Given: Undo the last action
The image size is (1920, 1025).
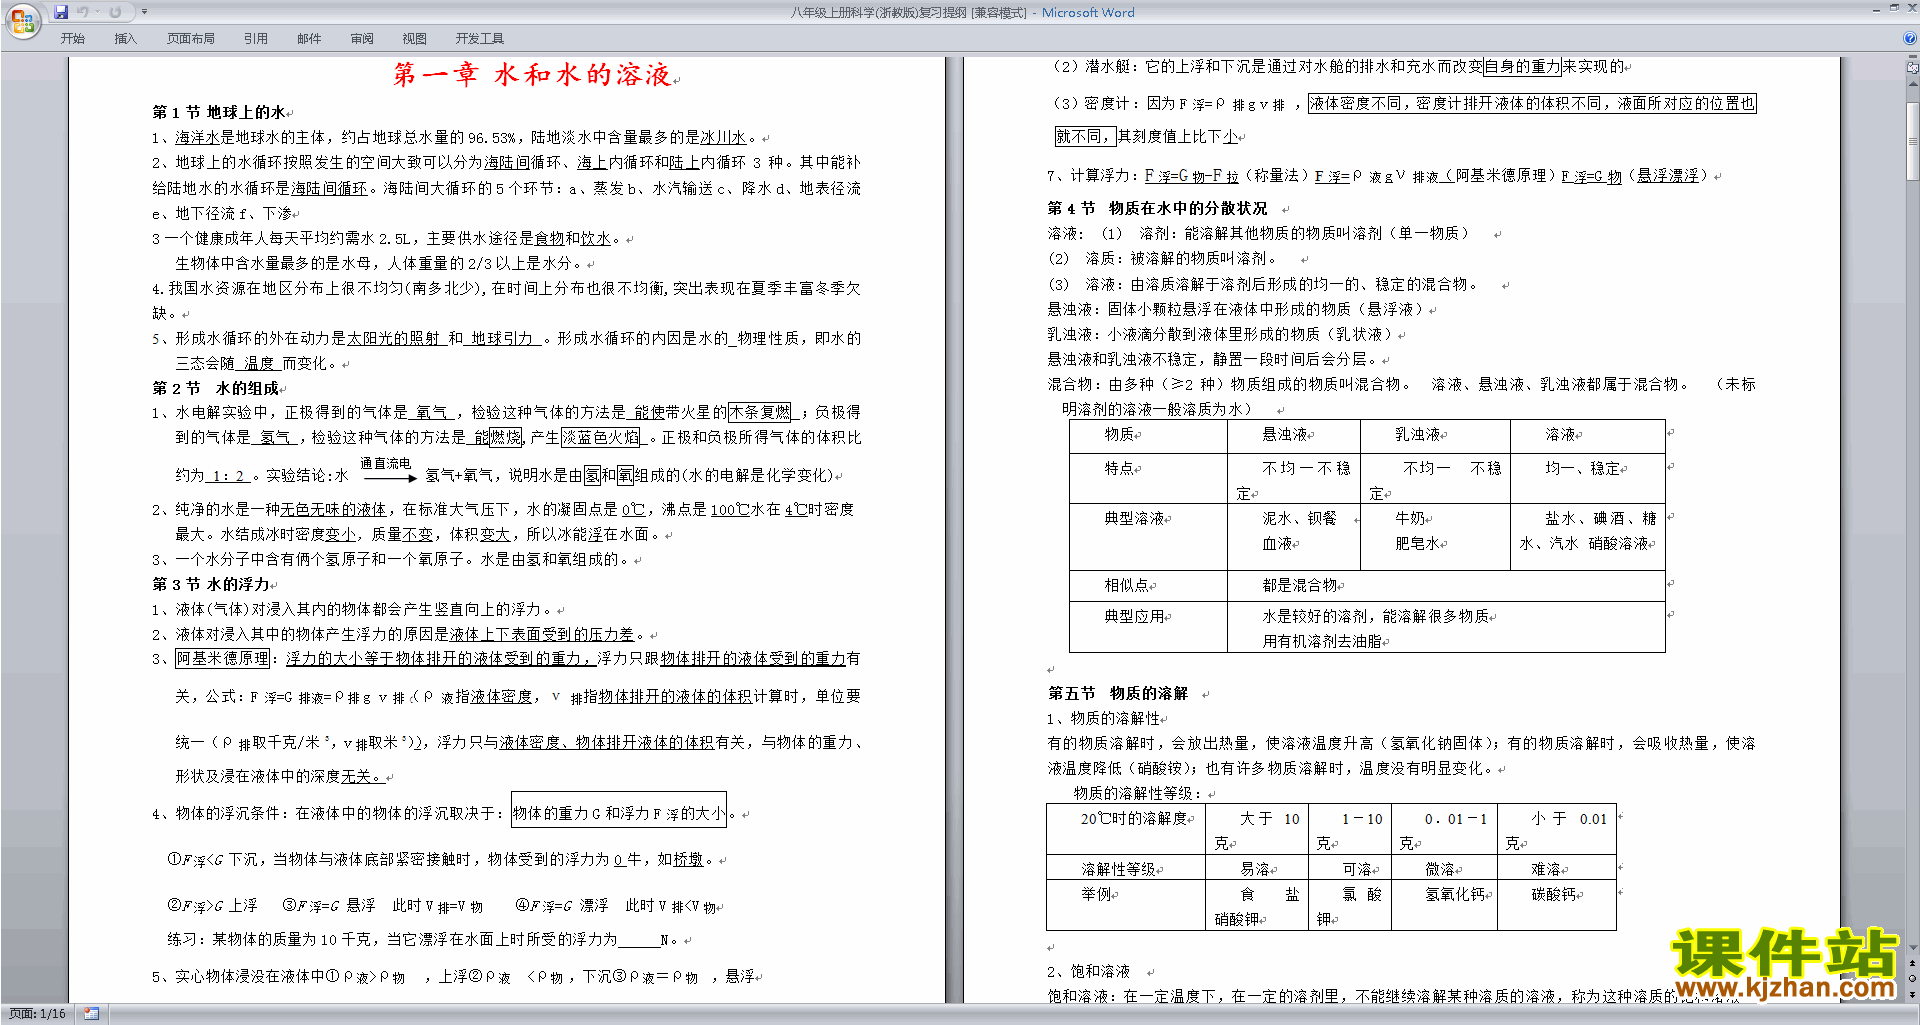Looking at the screenshot, I should point(83,12).
